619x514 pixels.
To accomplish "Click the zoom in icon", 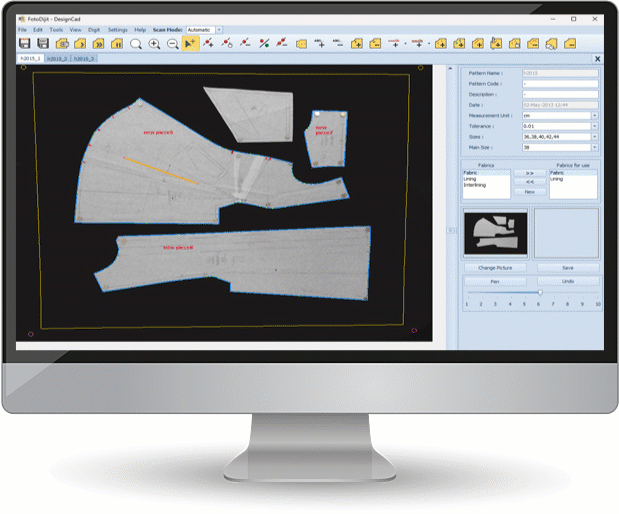I will (x=154, y=44).
